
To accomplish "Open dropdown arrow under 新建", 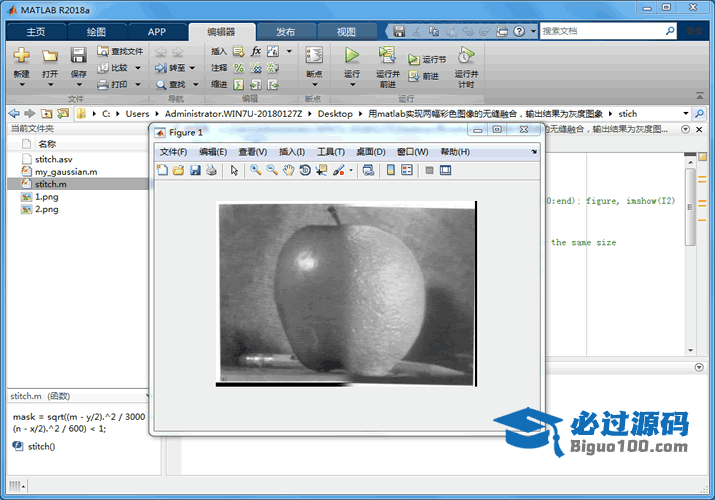I will 21,85.
